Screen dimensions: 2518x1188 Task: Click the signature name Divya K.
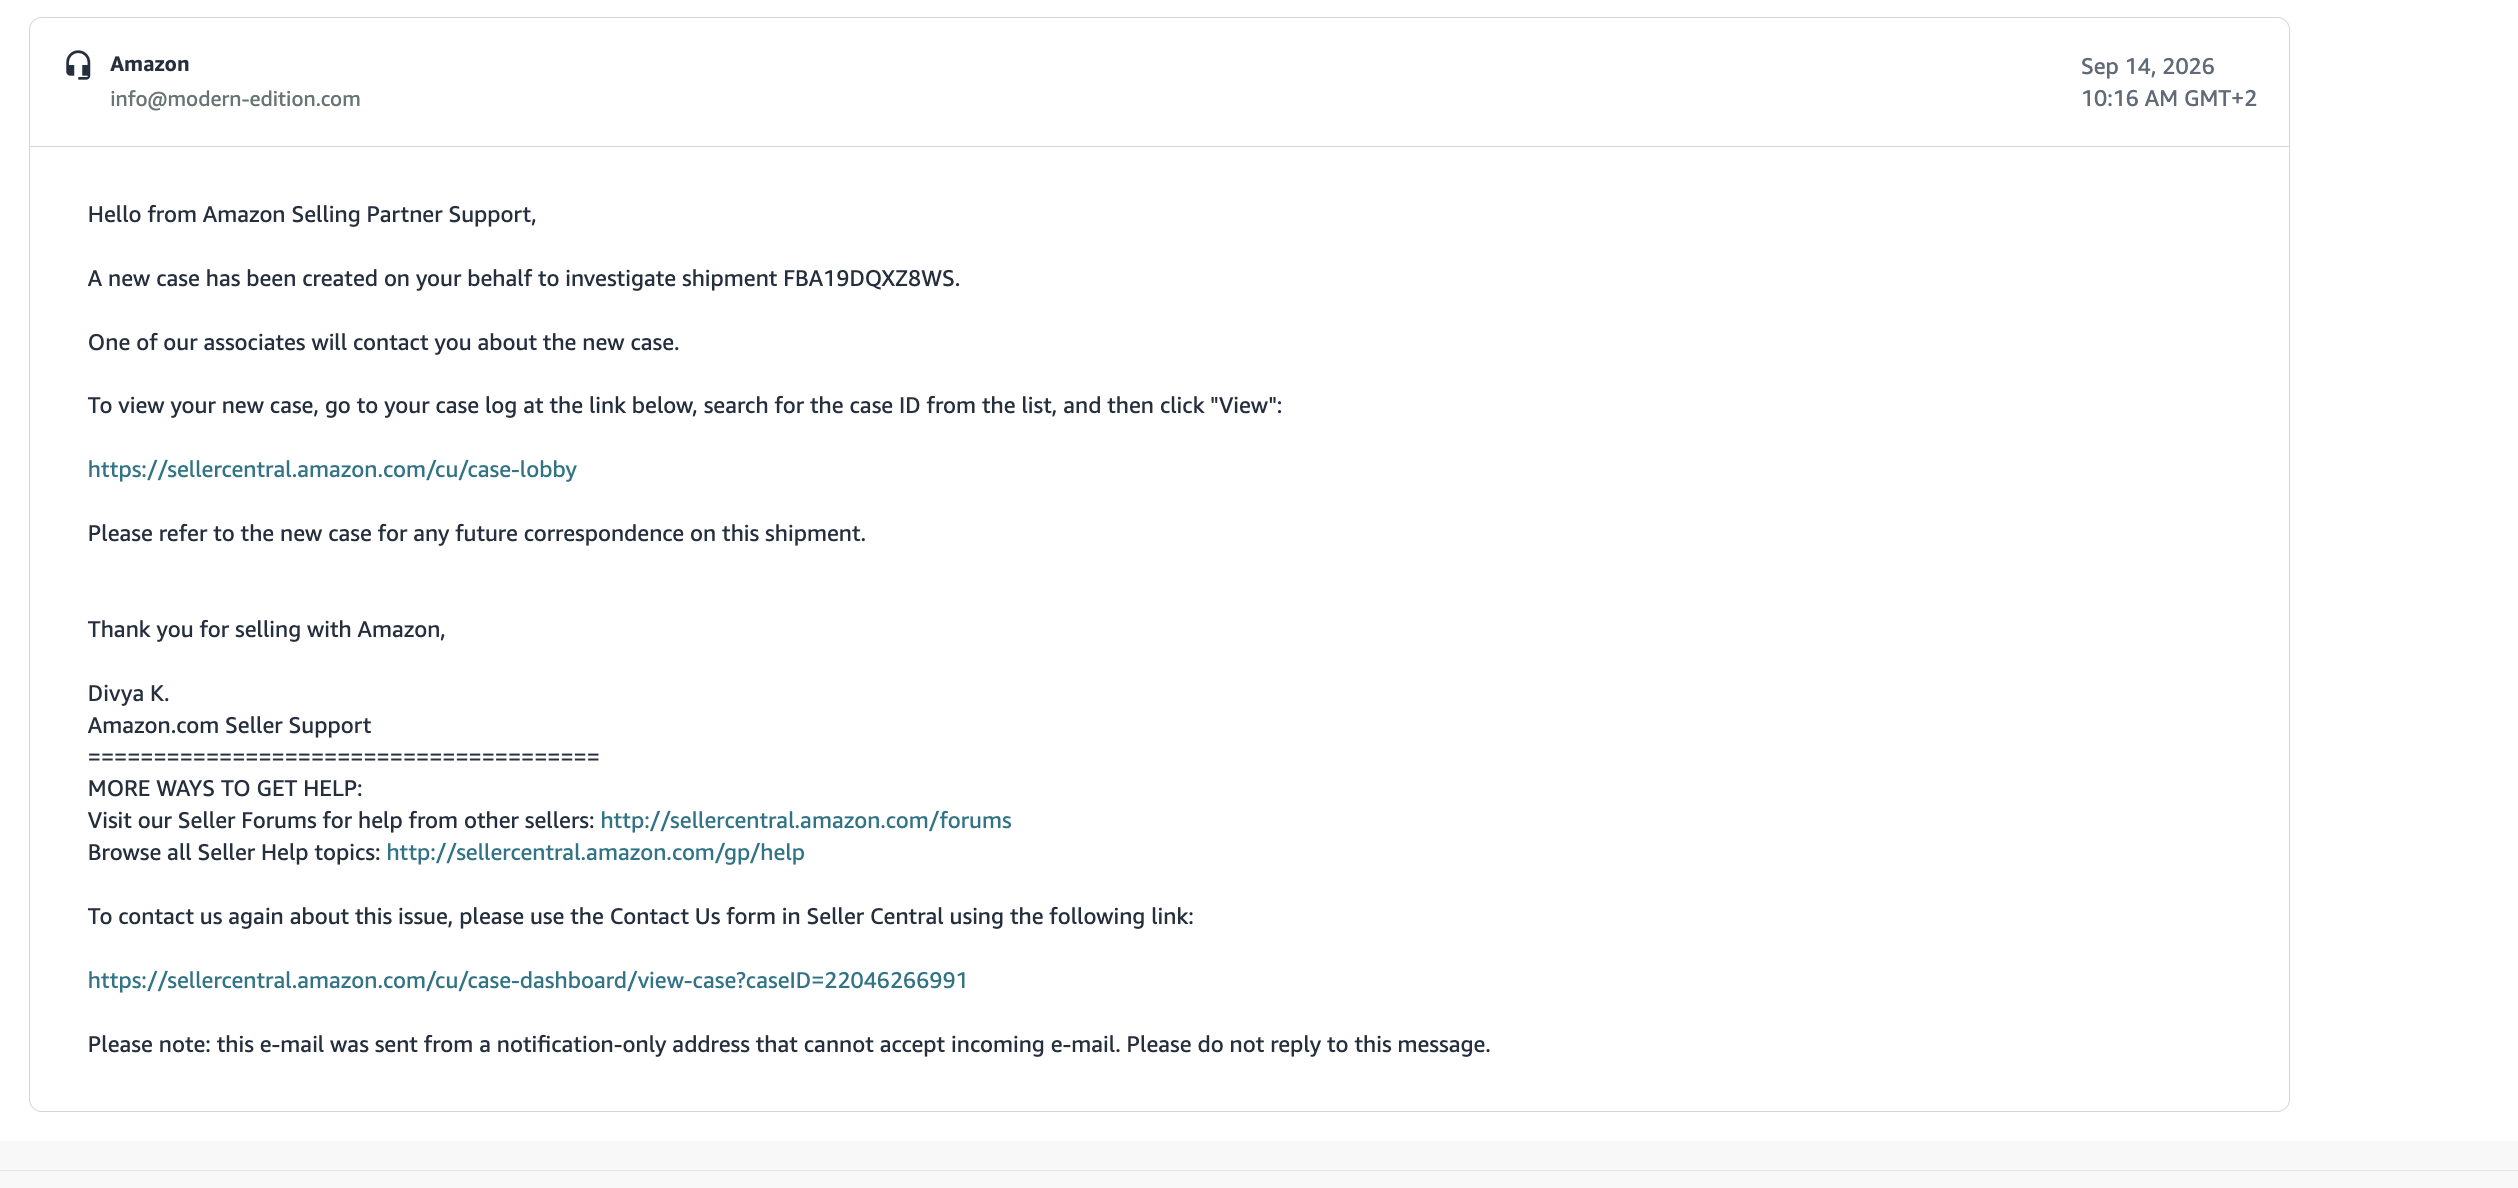coord(128,693)
